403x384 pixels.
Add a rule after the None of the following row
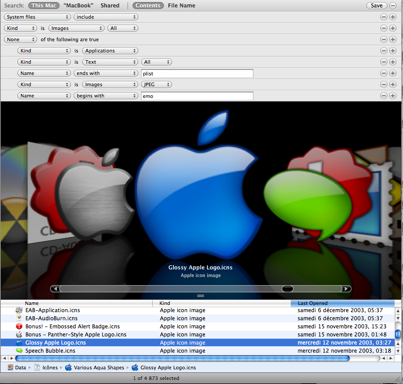393,39
